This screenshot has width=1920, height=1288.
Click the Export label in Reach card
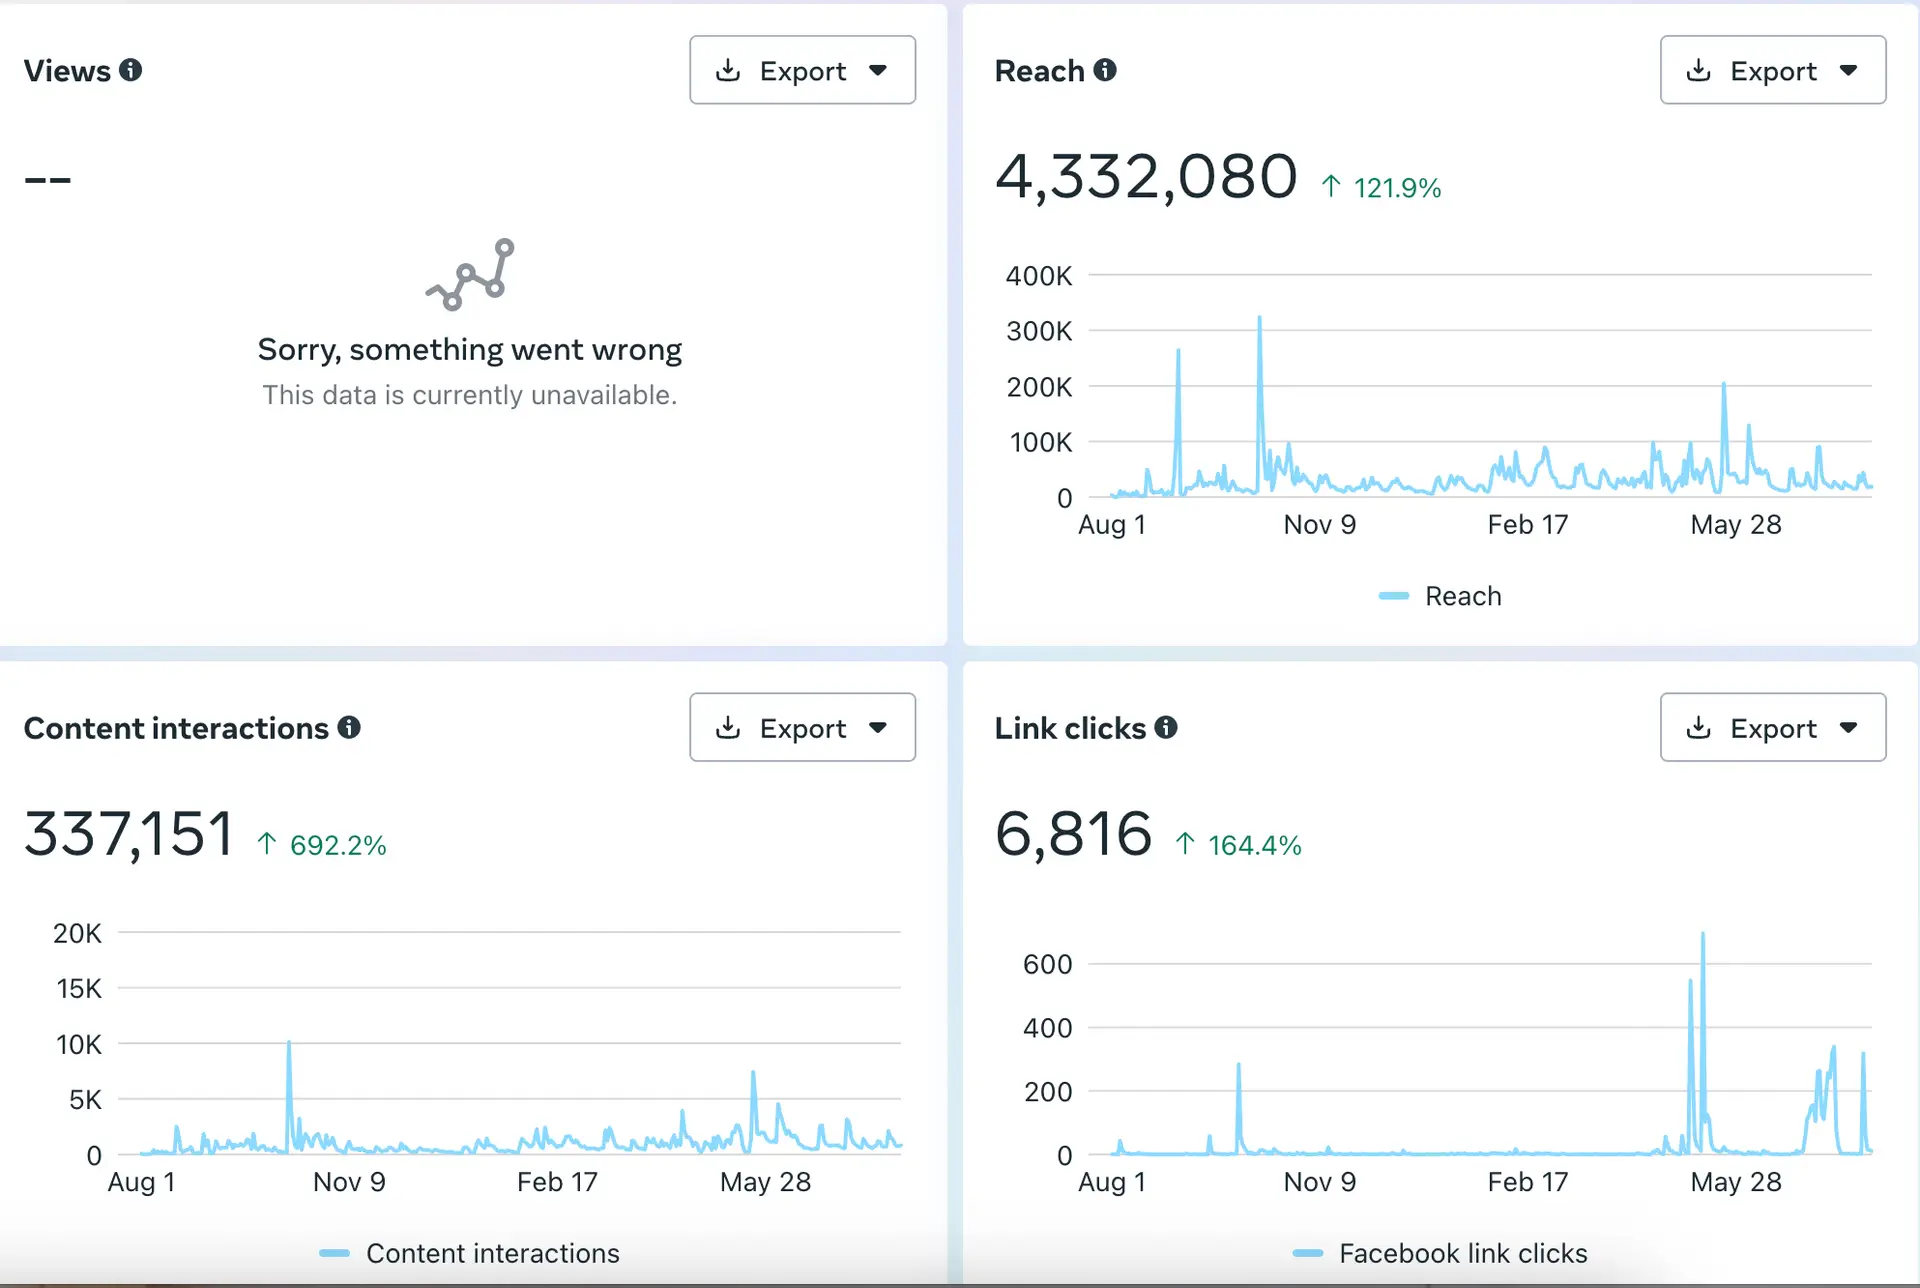[x=1773, y=71]
